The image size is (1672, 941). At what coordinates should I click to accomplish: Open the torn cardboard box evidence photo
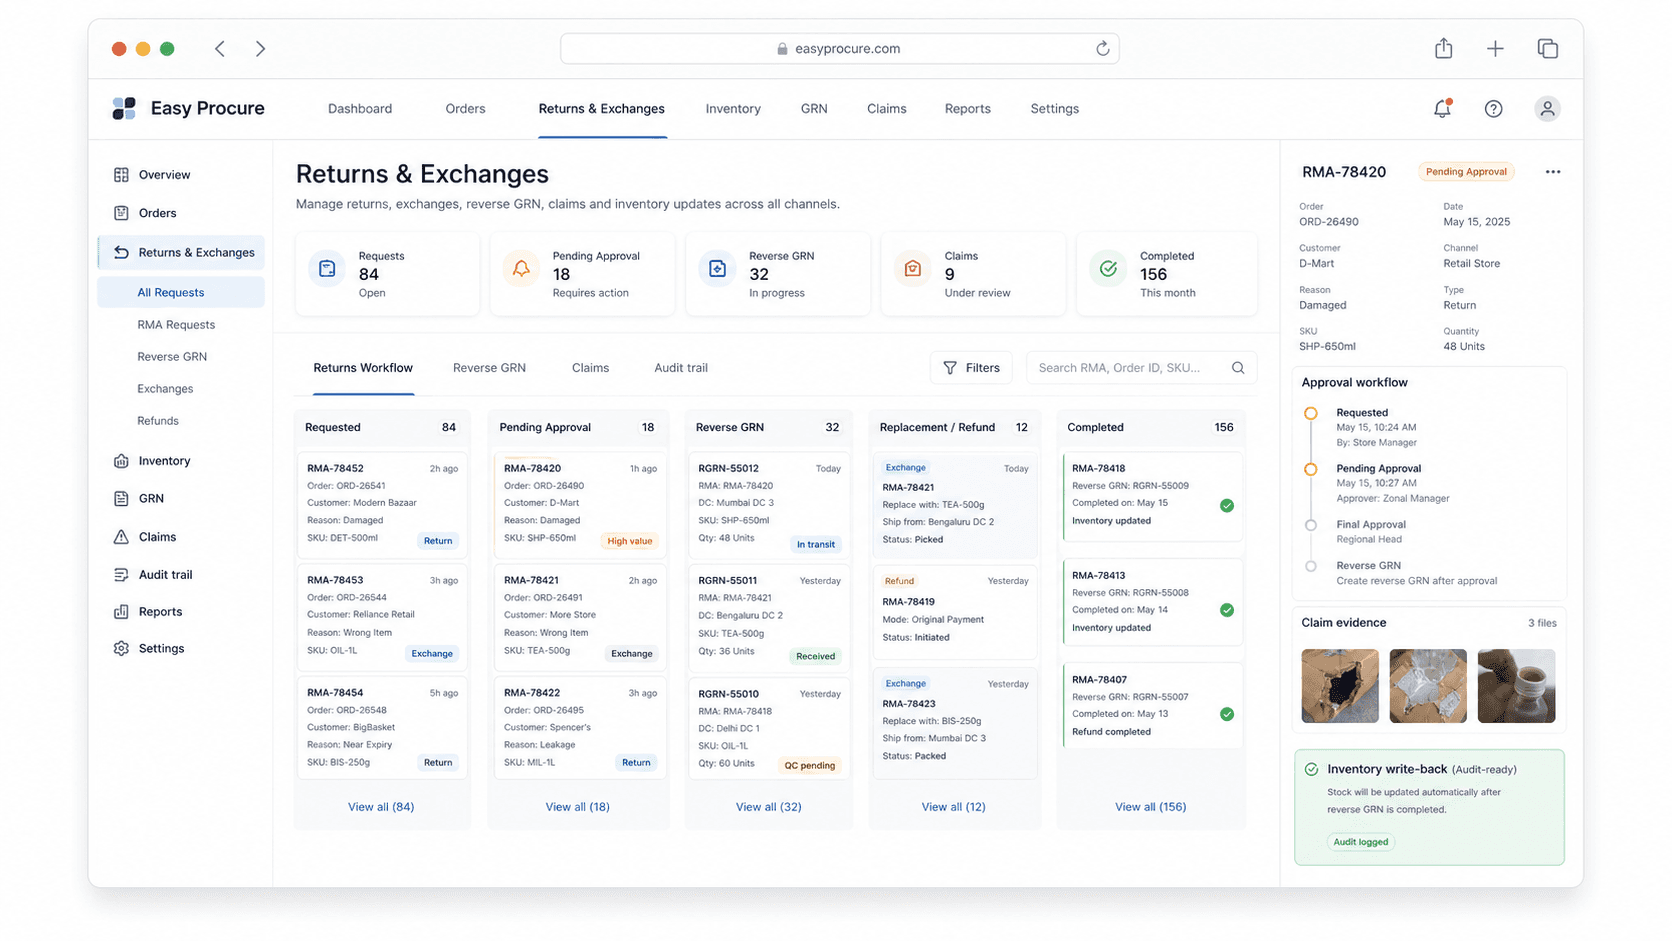click(1340, 686)
